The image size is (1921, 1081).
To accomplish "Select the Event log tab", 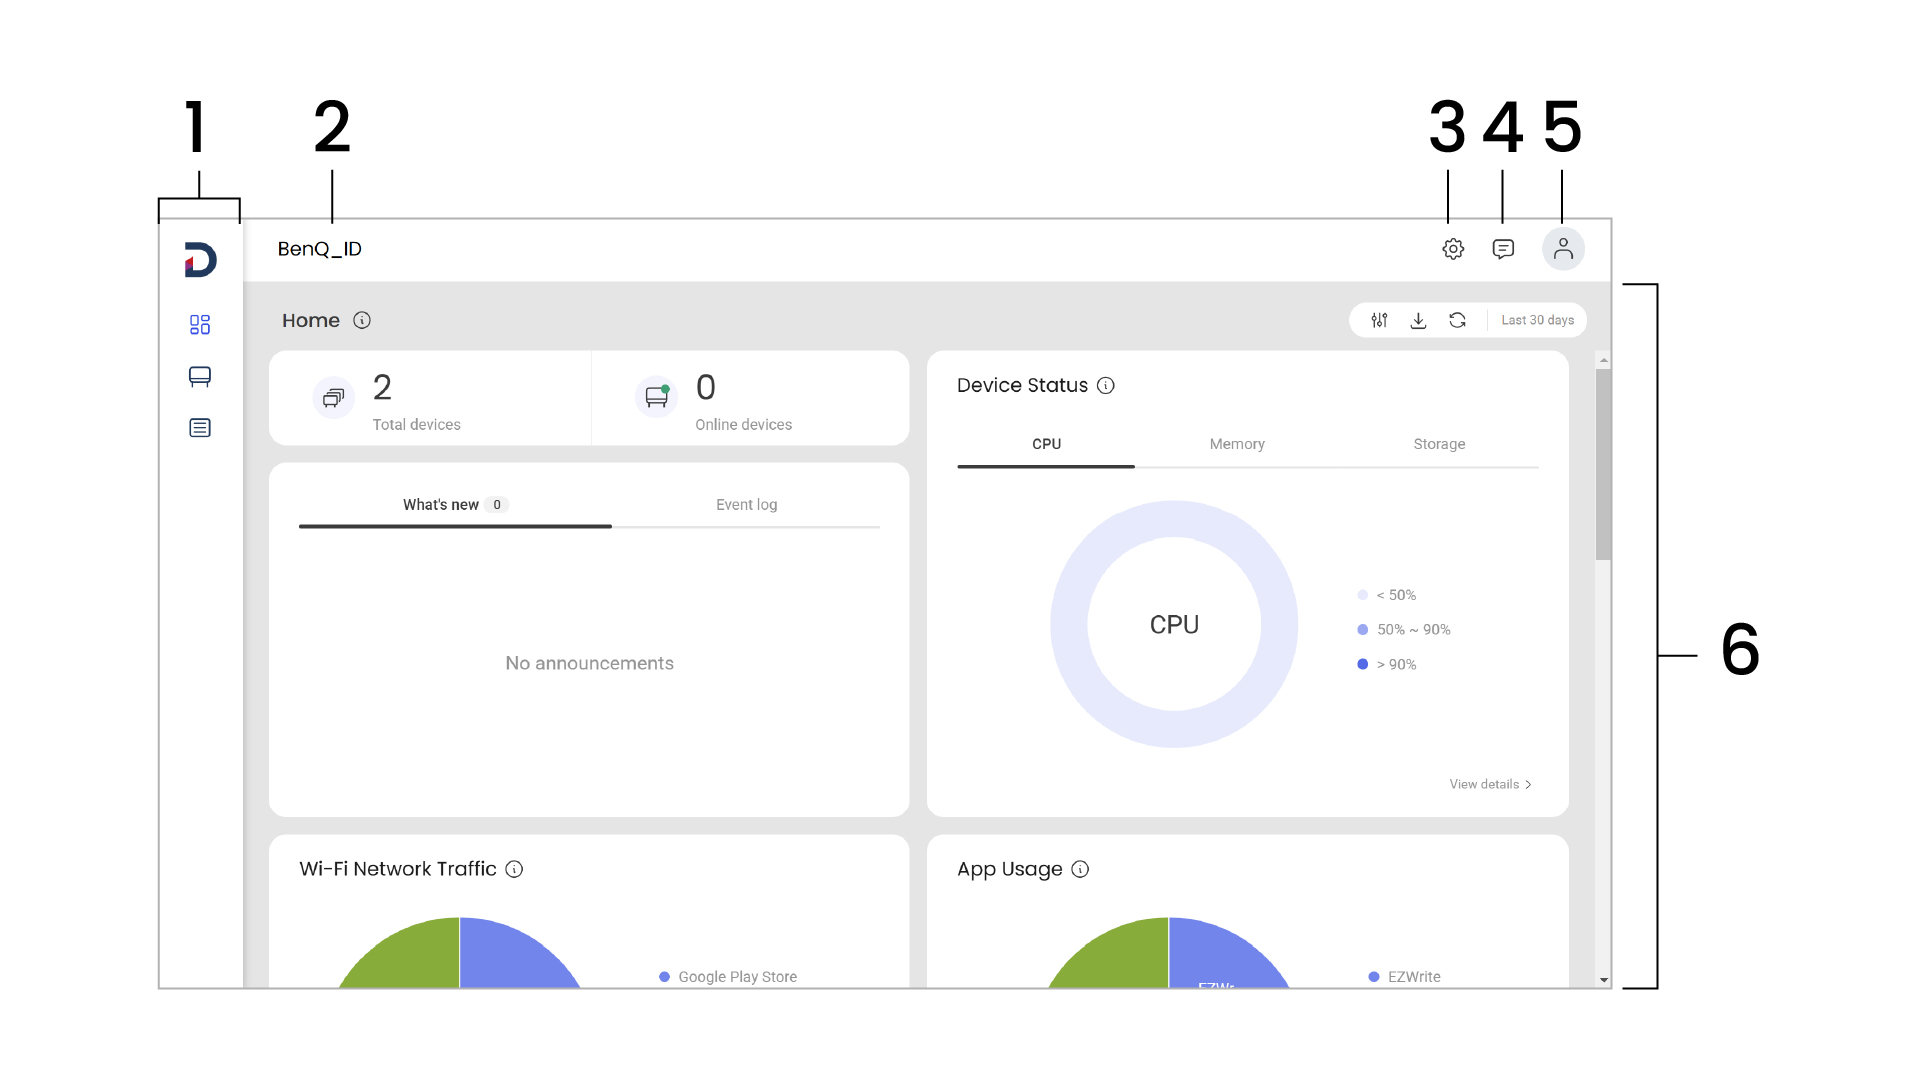I will 746,505.
